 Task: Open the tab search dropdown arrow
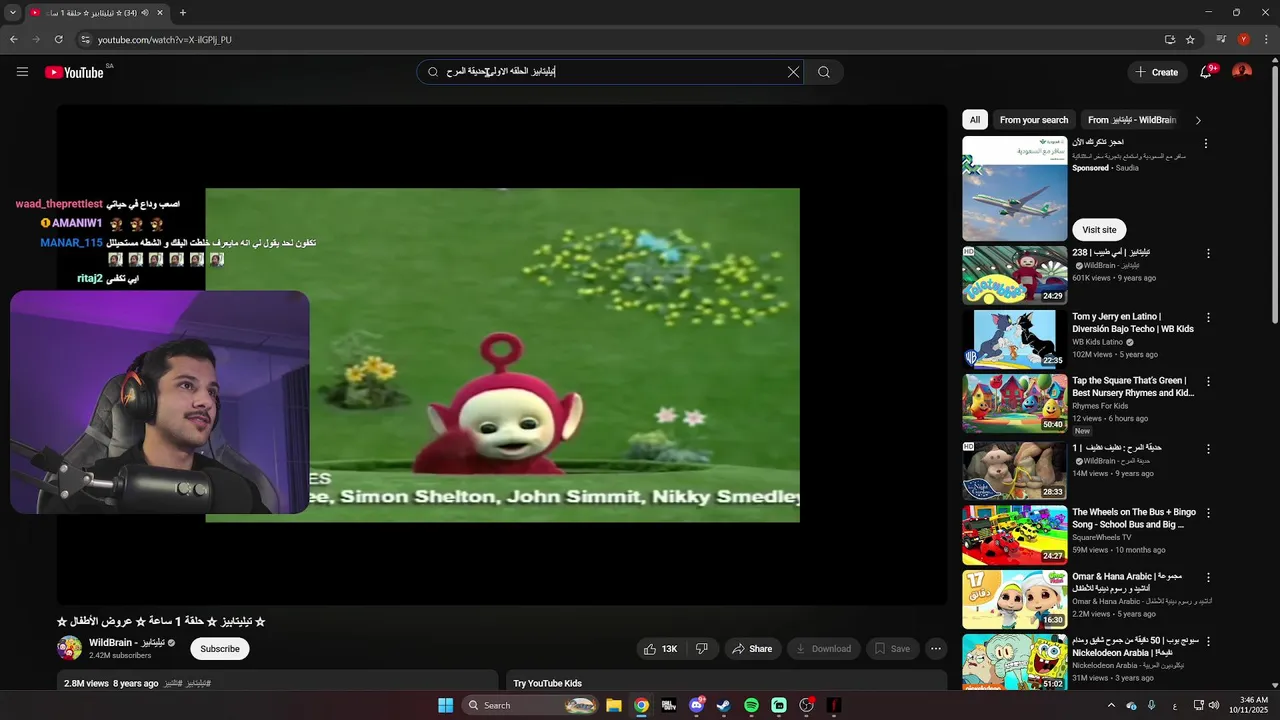(x=13, y=13)
